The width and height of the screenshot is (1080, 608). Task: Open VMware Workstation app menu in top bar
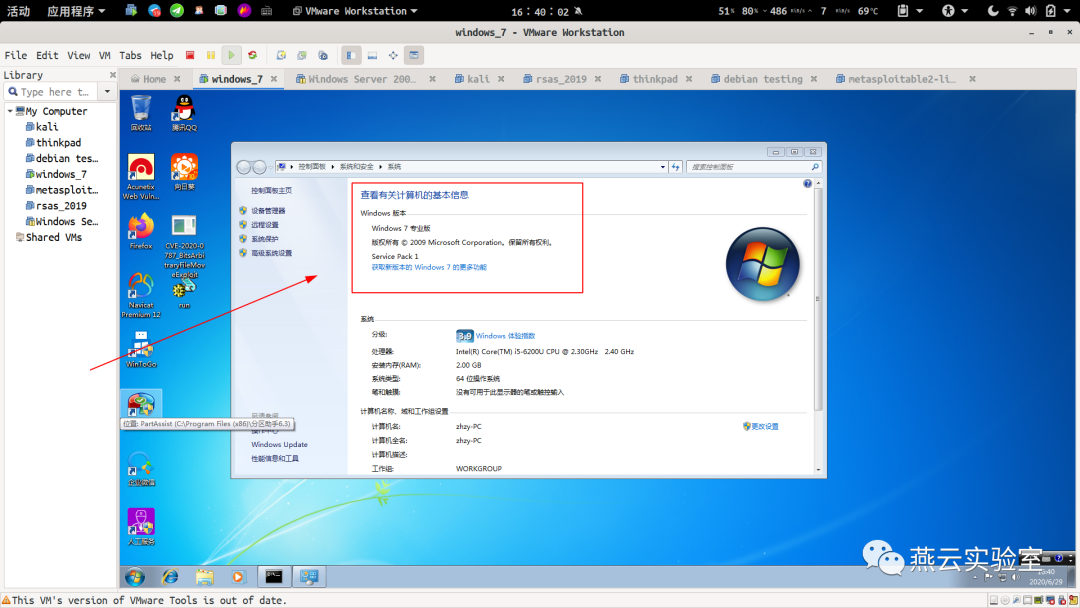tap(355, 11)
